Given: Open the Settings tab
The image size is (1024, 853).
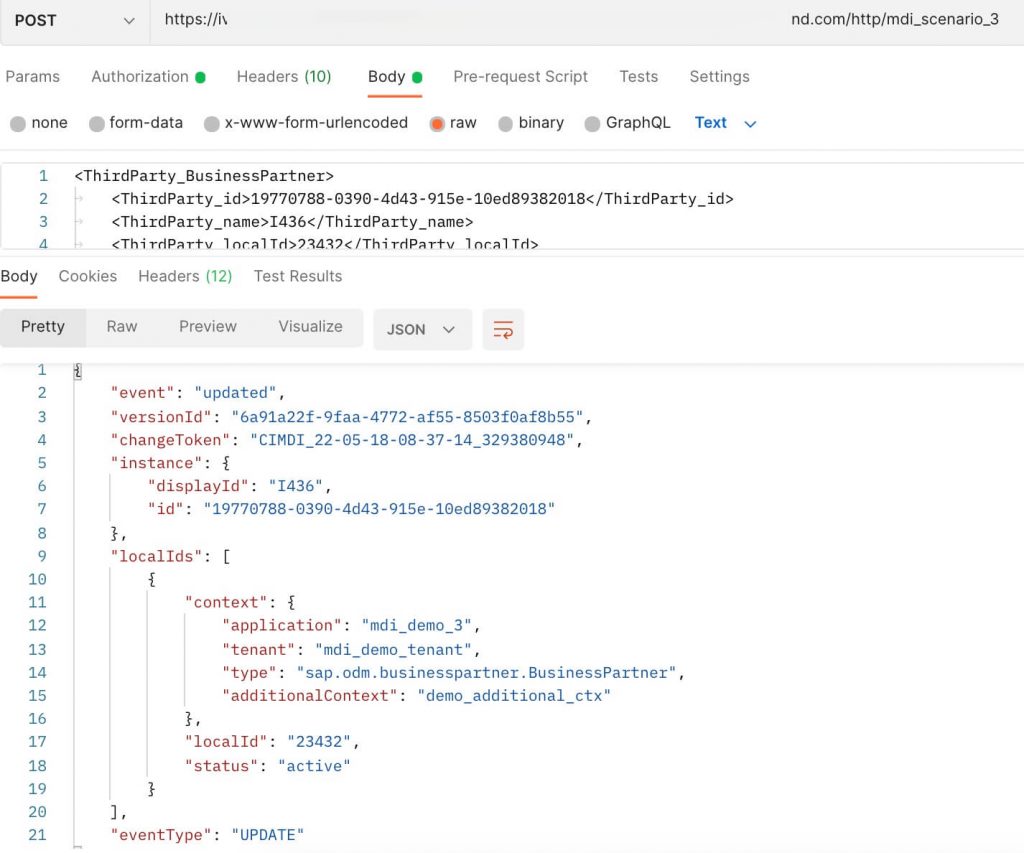Looking at the screenshot, I should coord(720,76).
